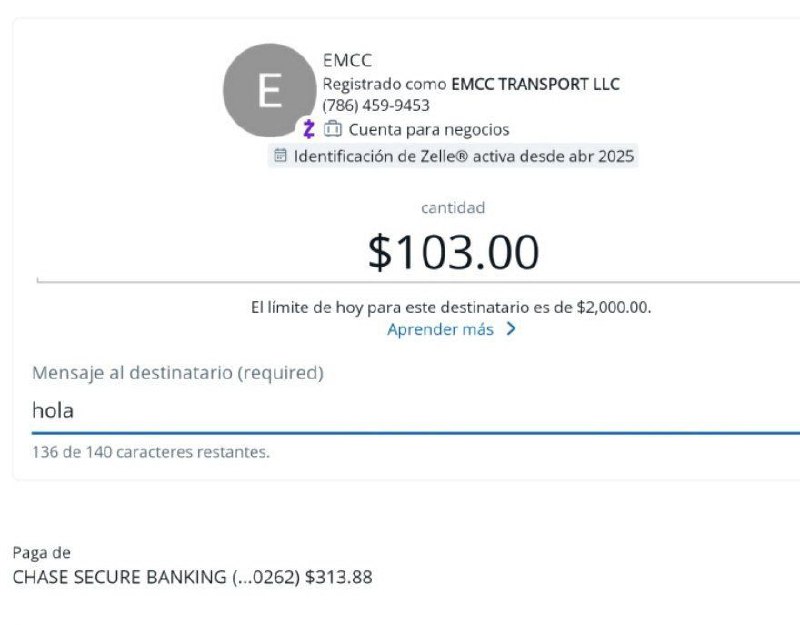Screen dimensions: 800x625
Task: Click the EMCC TRANSPORT LLC registered name
Action: [x=535, y=84]
